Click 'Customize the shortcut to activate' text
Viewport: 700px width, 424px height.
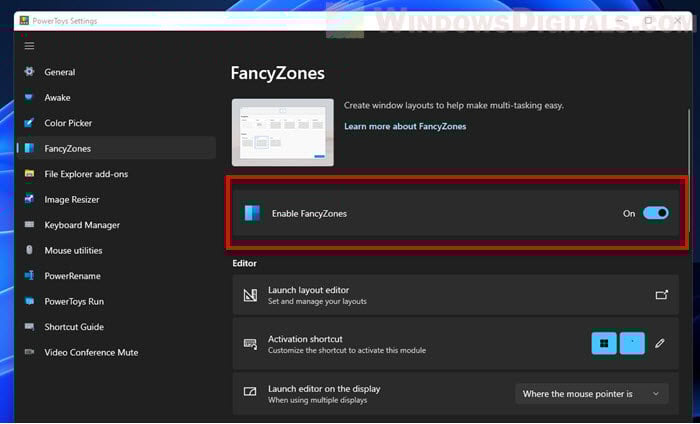coord(346,350)
